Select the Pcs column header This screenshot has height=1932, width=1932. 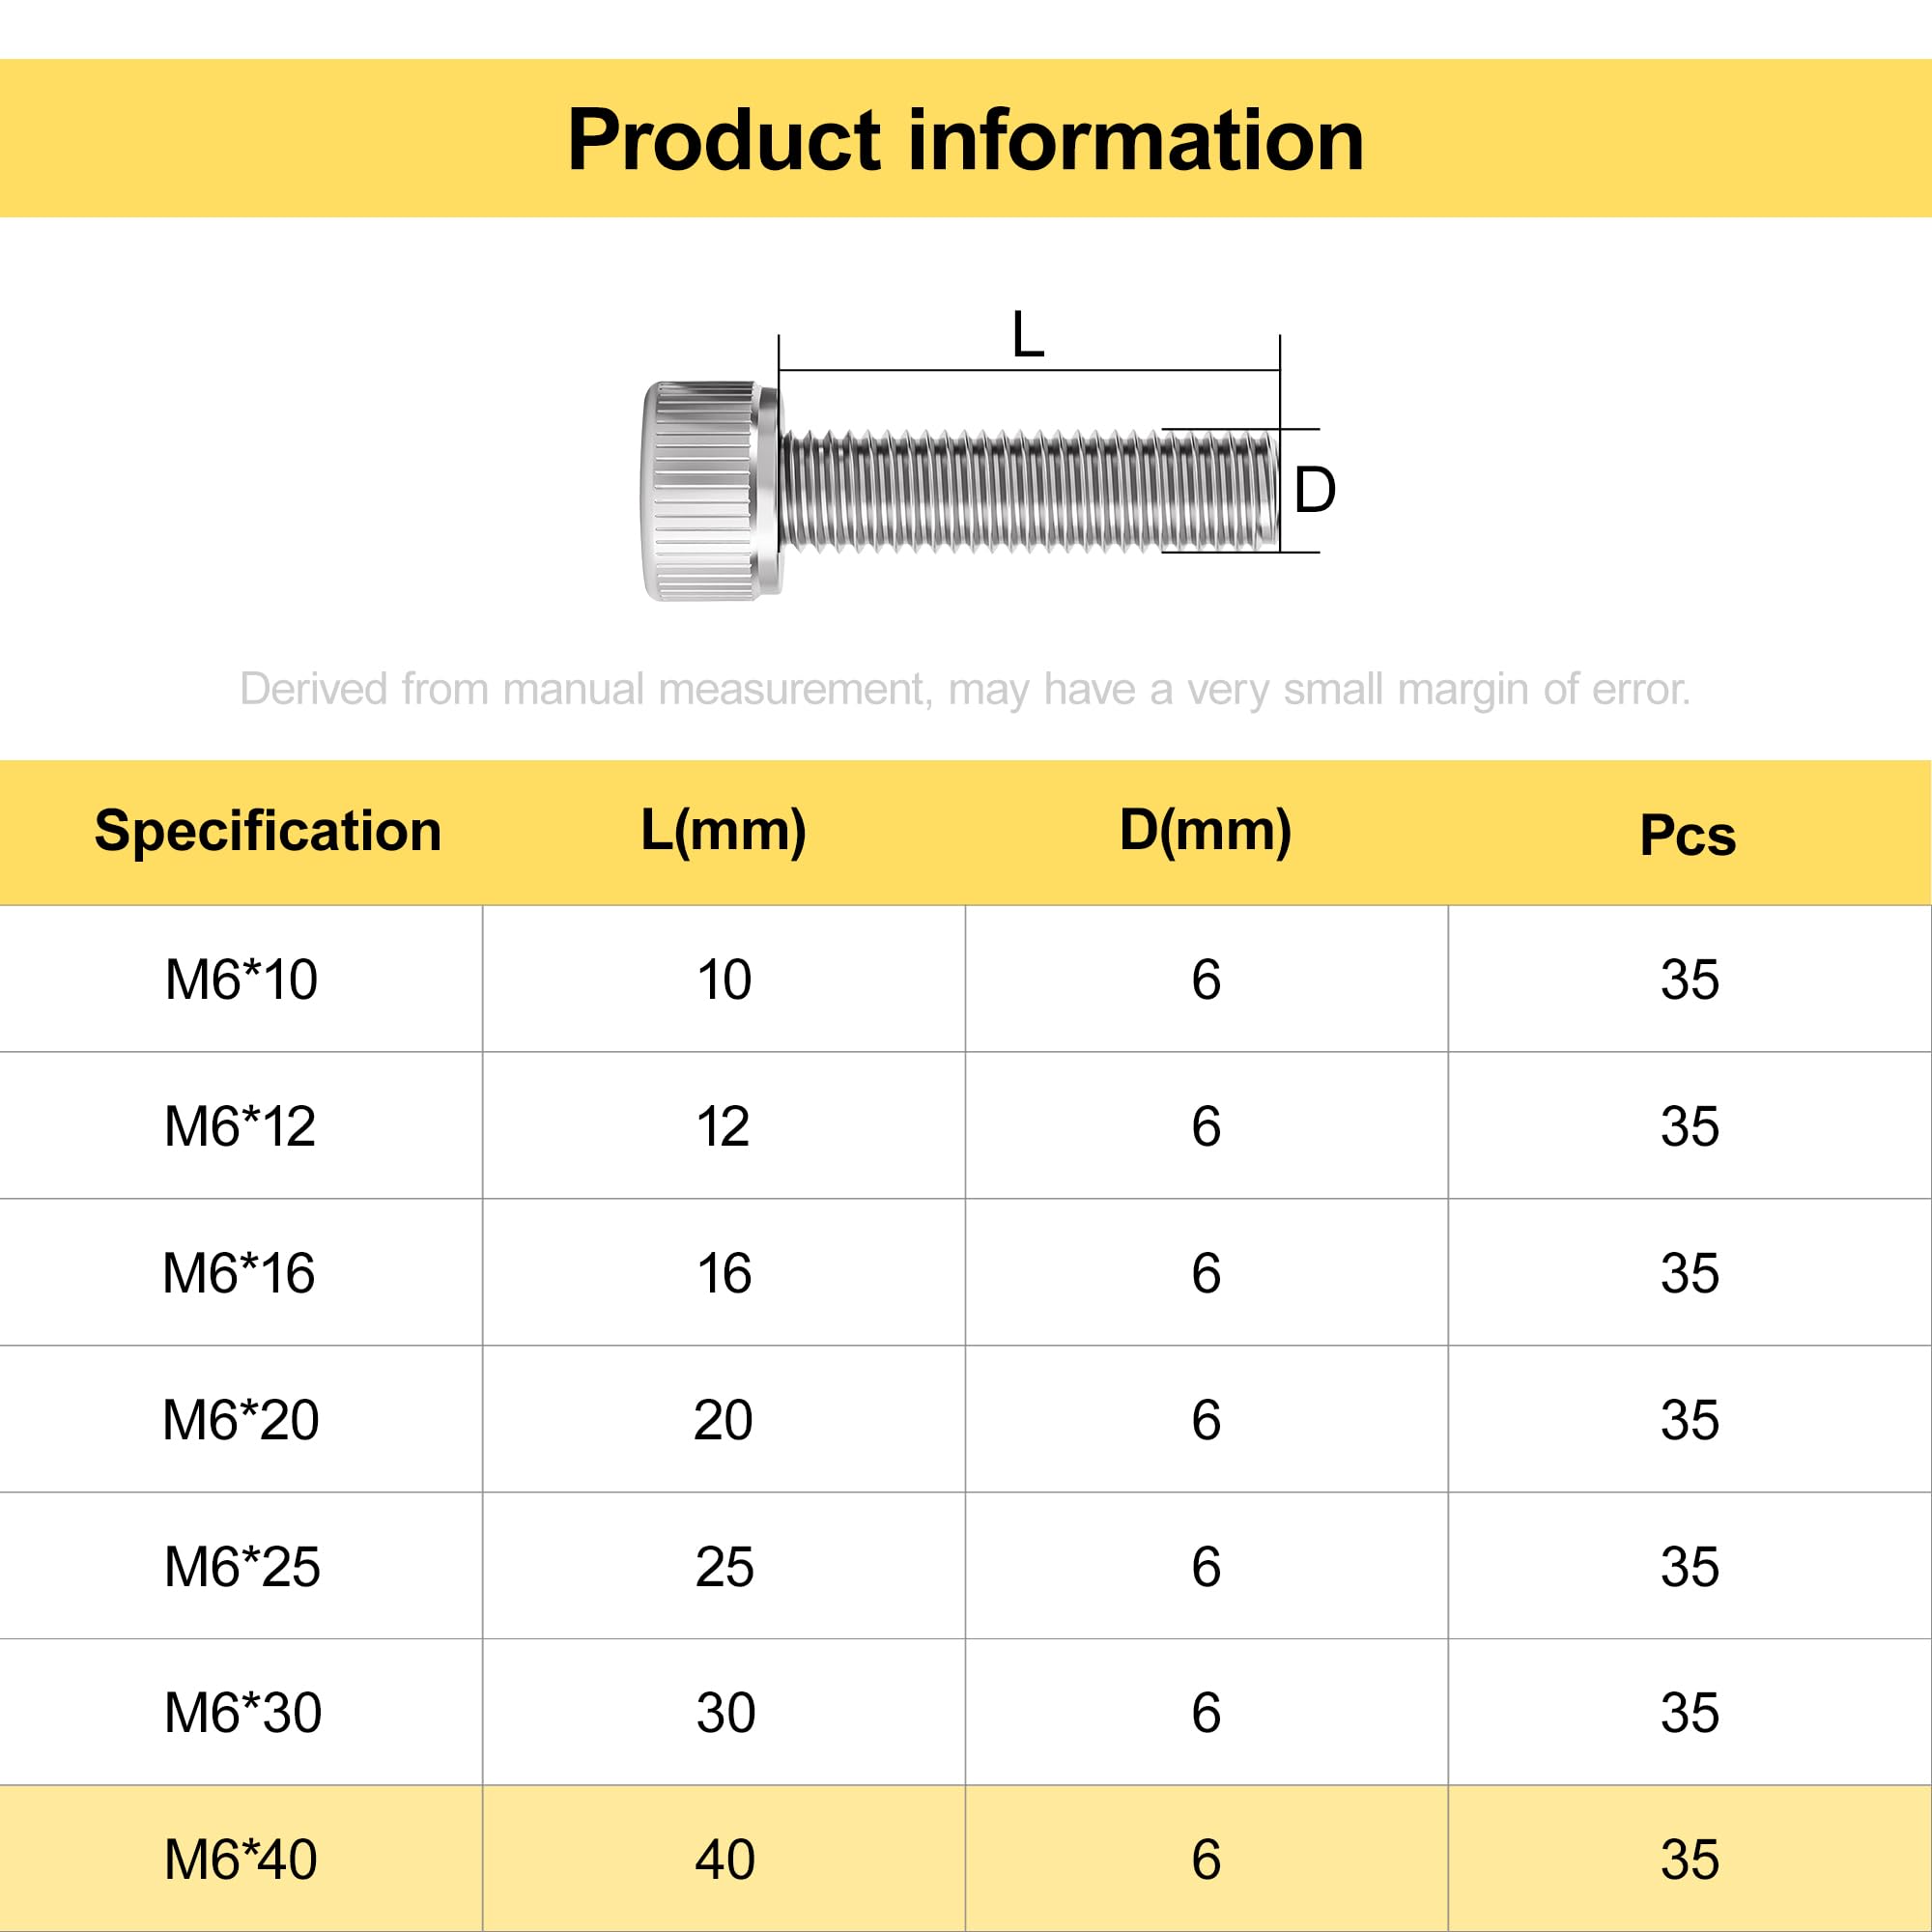(x=1688, y=835)
